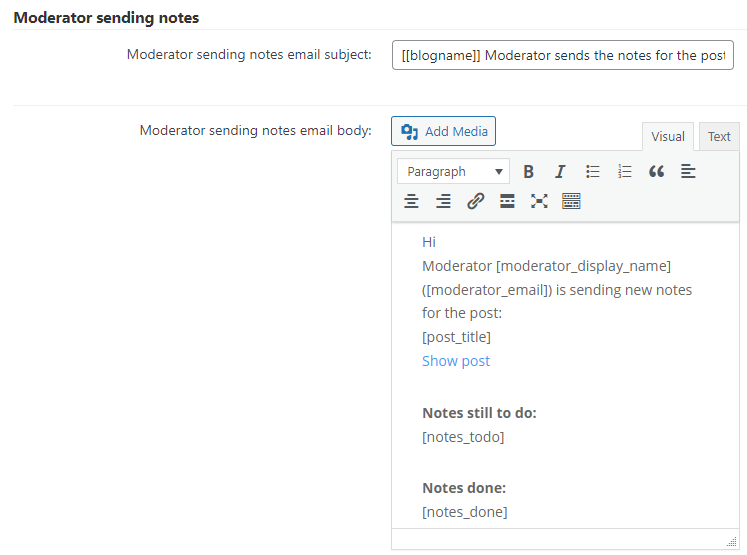Viewport: 747px width, 555px height.
Task: Apply italic formatting with the I icon
Action: coord(560,172)
